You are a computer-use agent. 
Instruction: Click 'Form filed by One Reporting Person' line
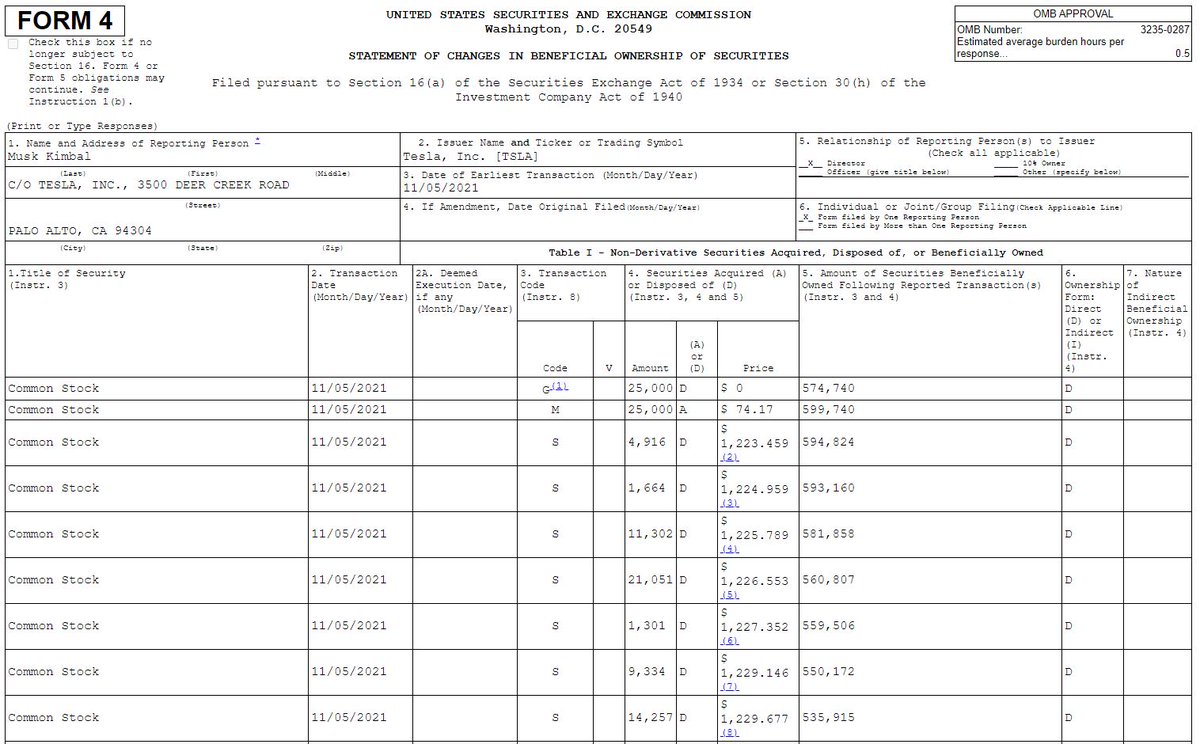tap(889, 217)
